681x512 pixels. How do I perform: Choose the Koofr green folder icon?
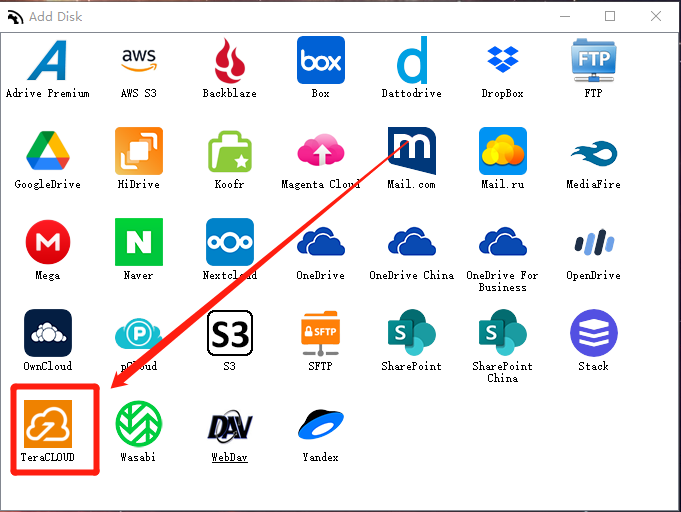230,151
